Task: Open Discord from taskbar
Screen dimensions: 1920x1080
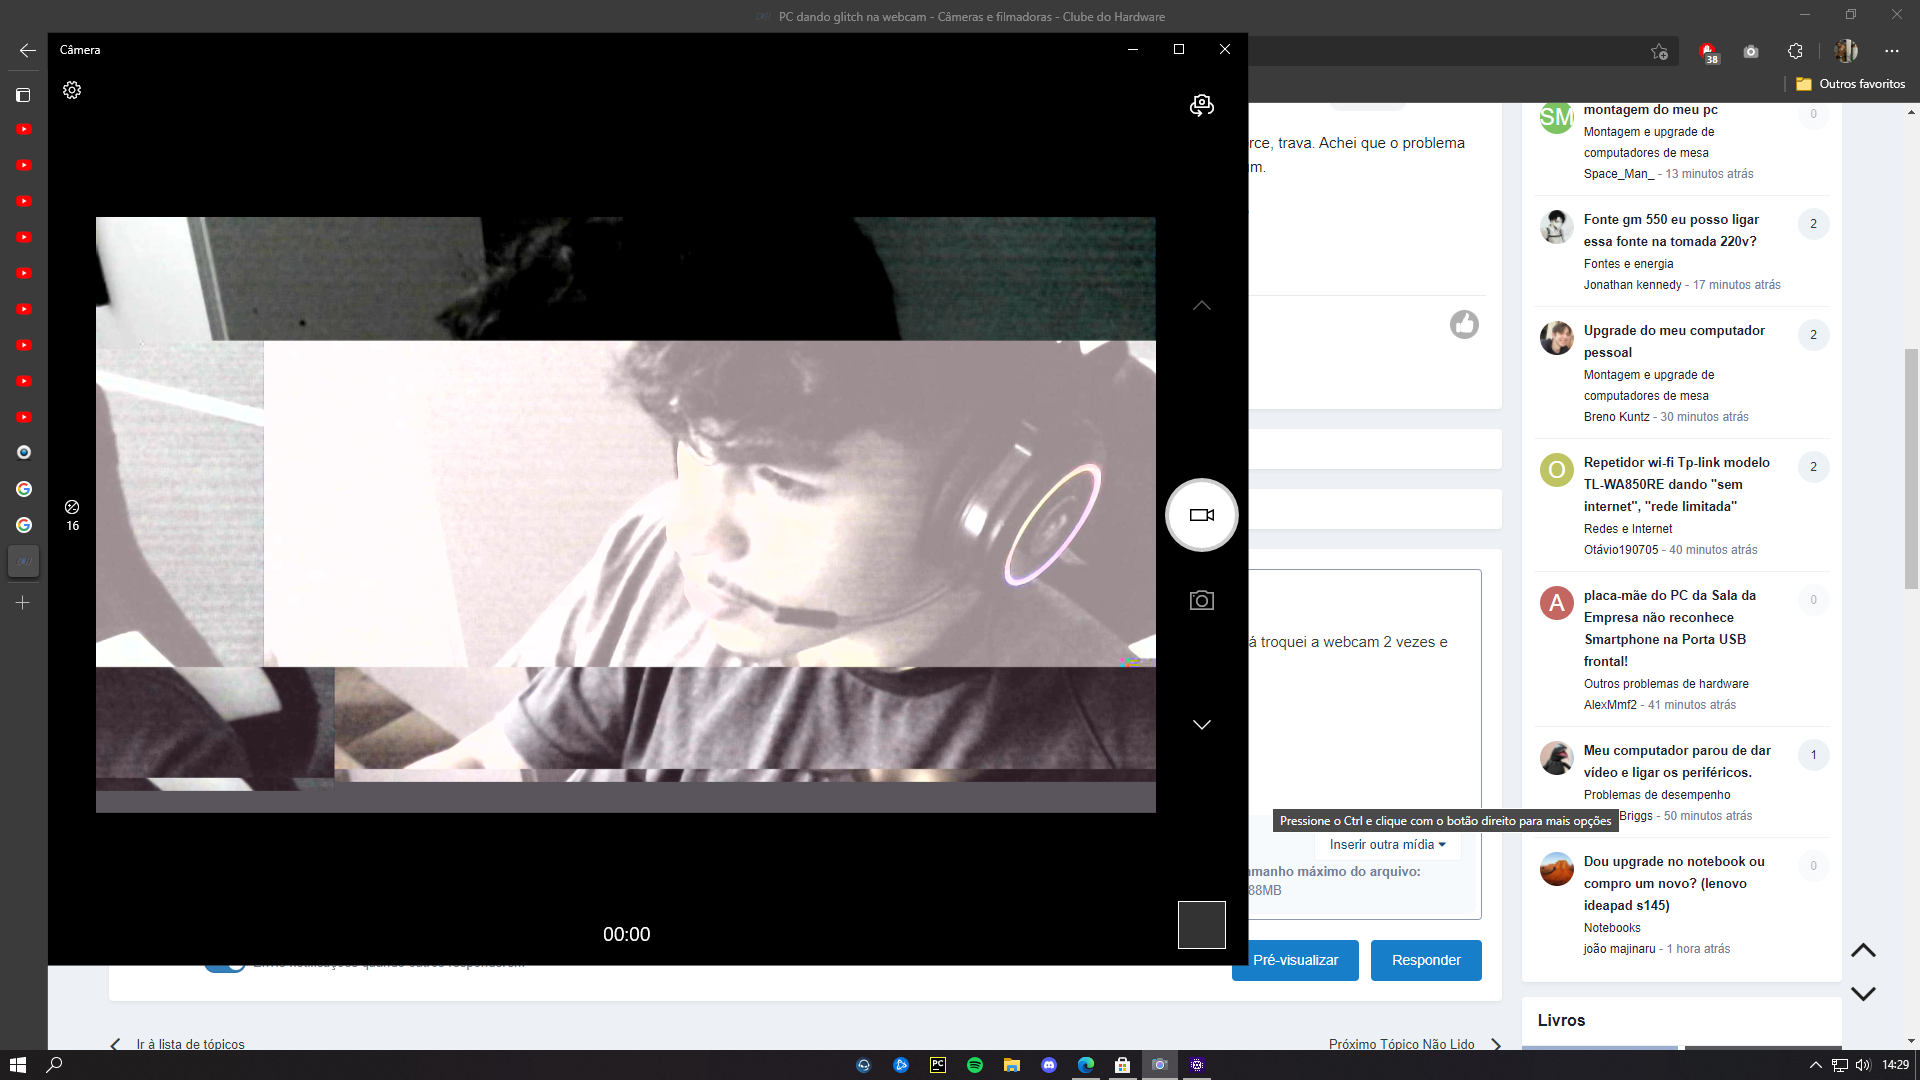Action: pos(1049,1065)
